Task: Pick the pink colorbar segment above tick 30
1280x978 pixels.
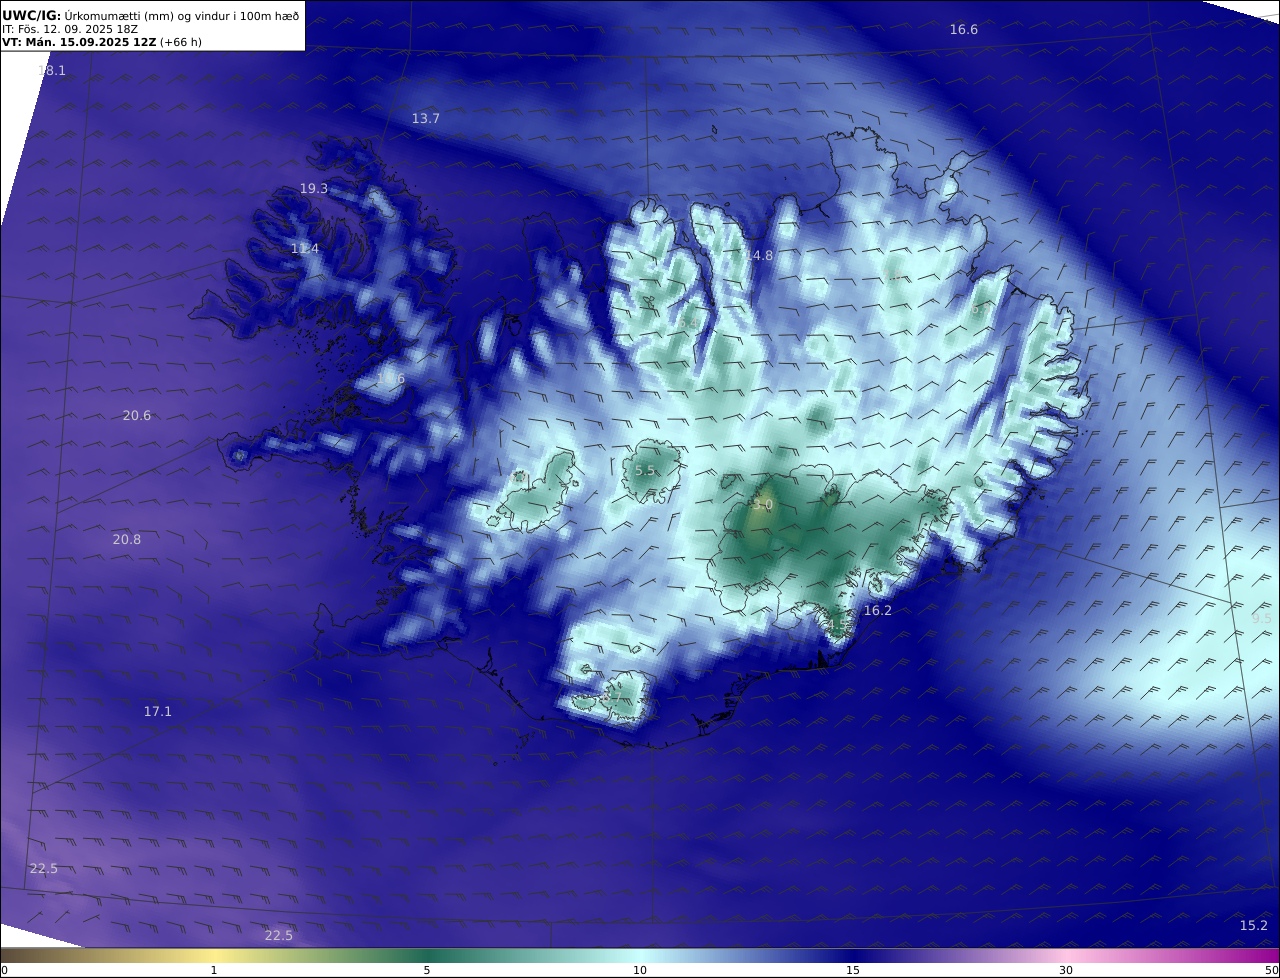Action: [x=1066, y=955]
